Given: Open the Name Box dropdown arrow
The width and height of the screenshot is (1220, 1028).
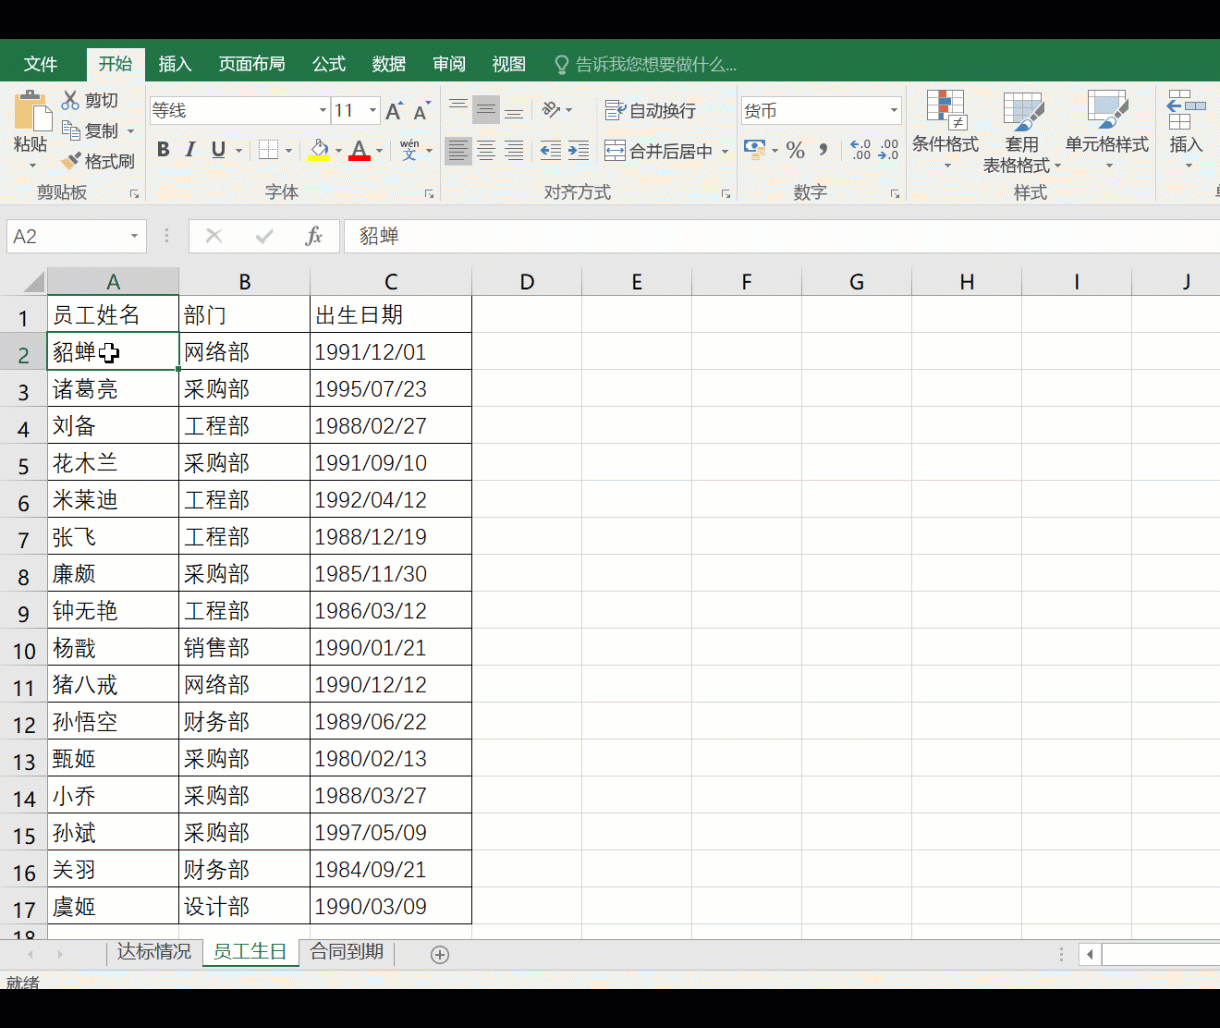Looking at the screenshot, I should pos(134,237).
